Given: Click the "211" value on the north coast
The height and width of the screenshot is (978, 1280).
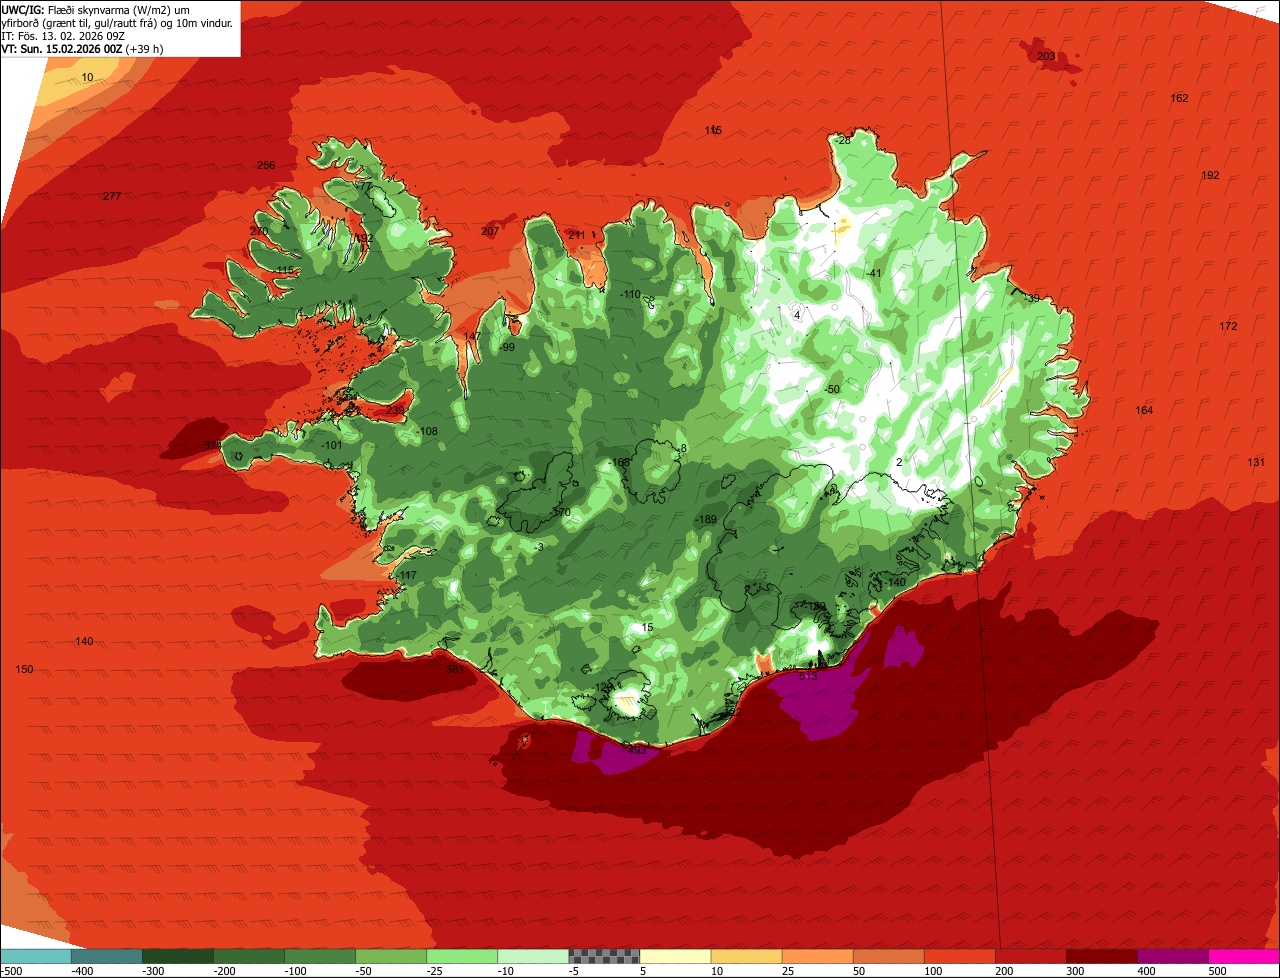Looking at the screenshot, I should pyautogui.click(x=577, y=235).
